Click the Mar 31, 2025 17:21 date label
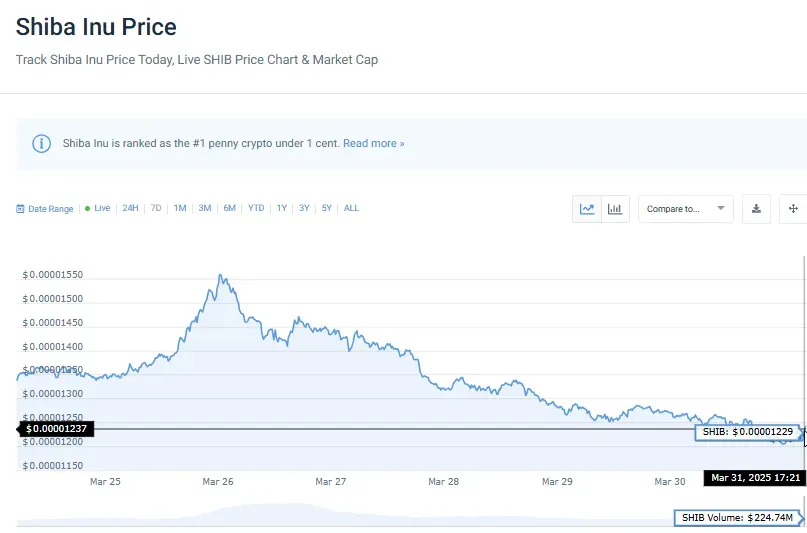This screenshot has width=807, height=533. click(x=756, y=478)
